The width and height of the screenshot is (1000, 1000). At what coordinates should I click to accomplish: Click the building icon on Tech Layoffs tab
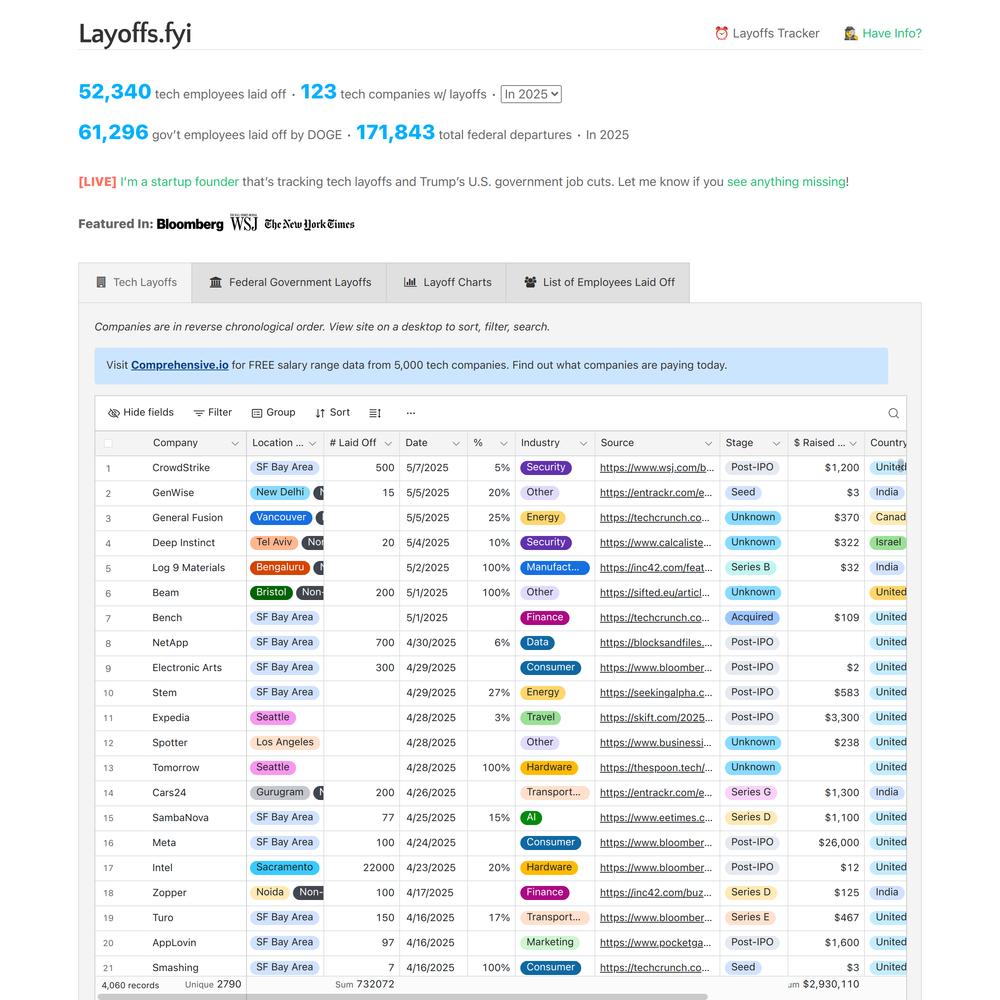(101, 282)
